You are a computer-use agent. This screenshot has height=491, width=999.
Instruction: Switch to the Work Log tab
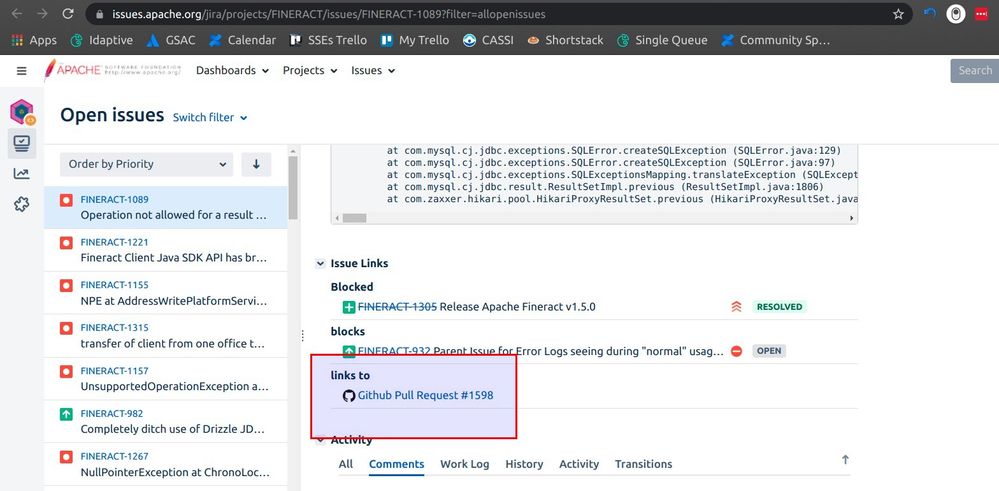click(x=465, y=464)
